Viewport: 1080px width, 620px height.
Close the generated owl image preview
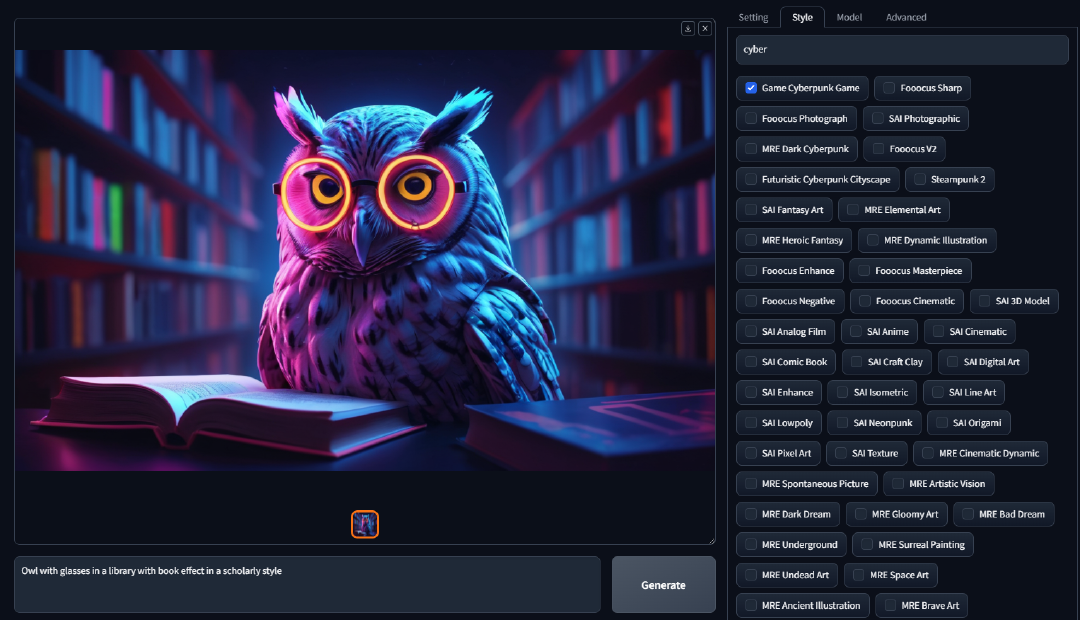704,28
